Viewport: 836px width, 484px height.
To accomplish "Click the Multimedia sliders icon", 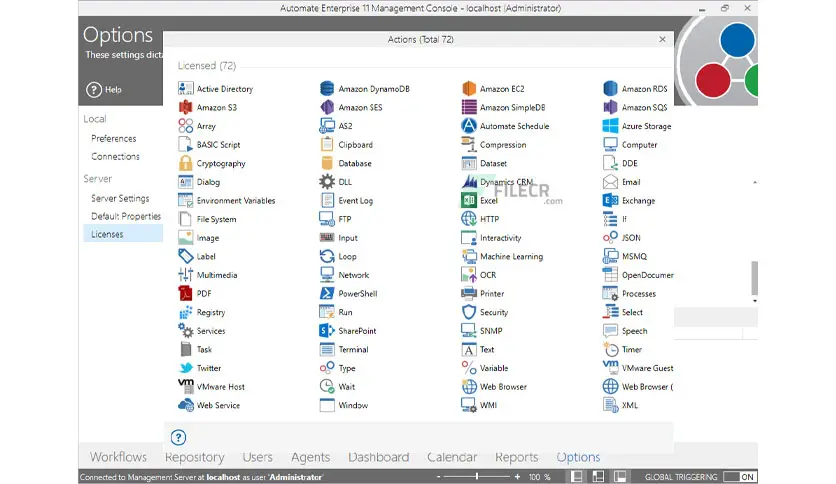I will [186, 275].
